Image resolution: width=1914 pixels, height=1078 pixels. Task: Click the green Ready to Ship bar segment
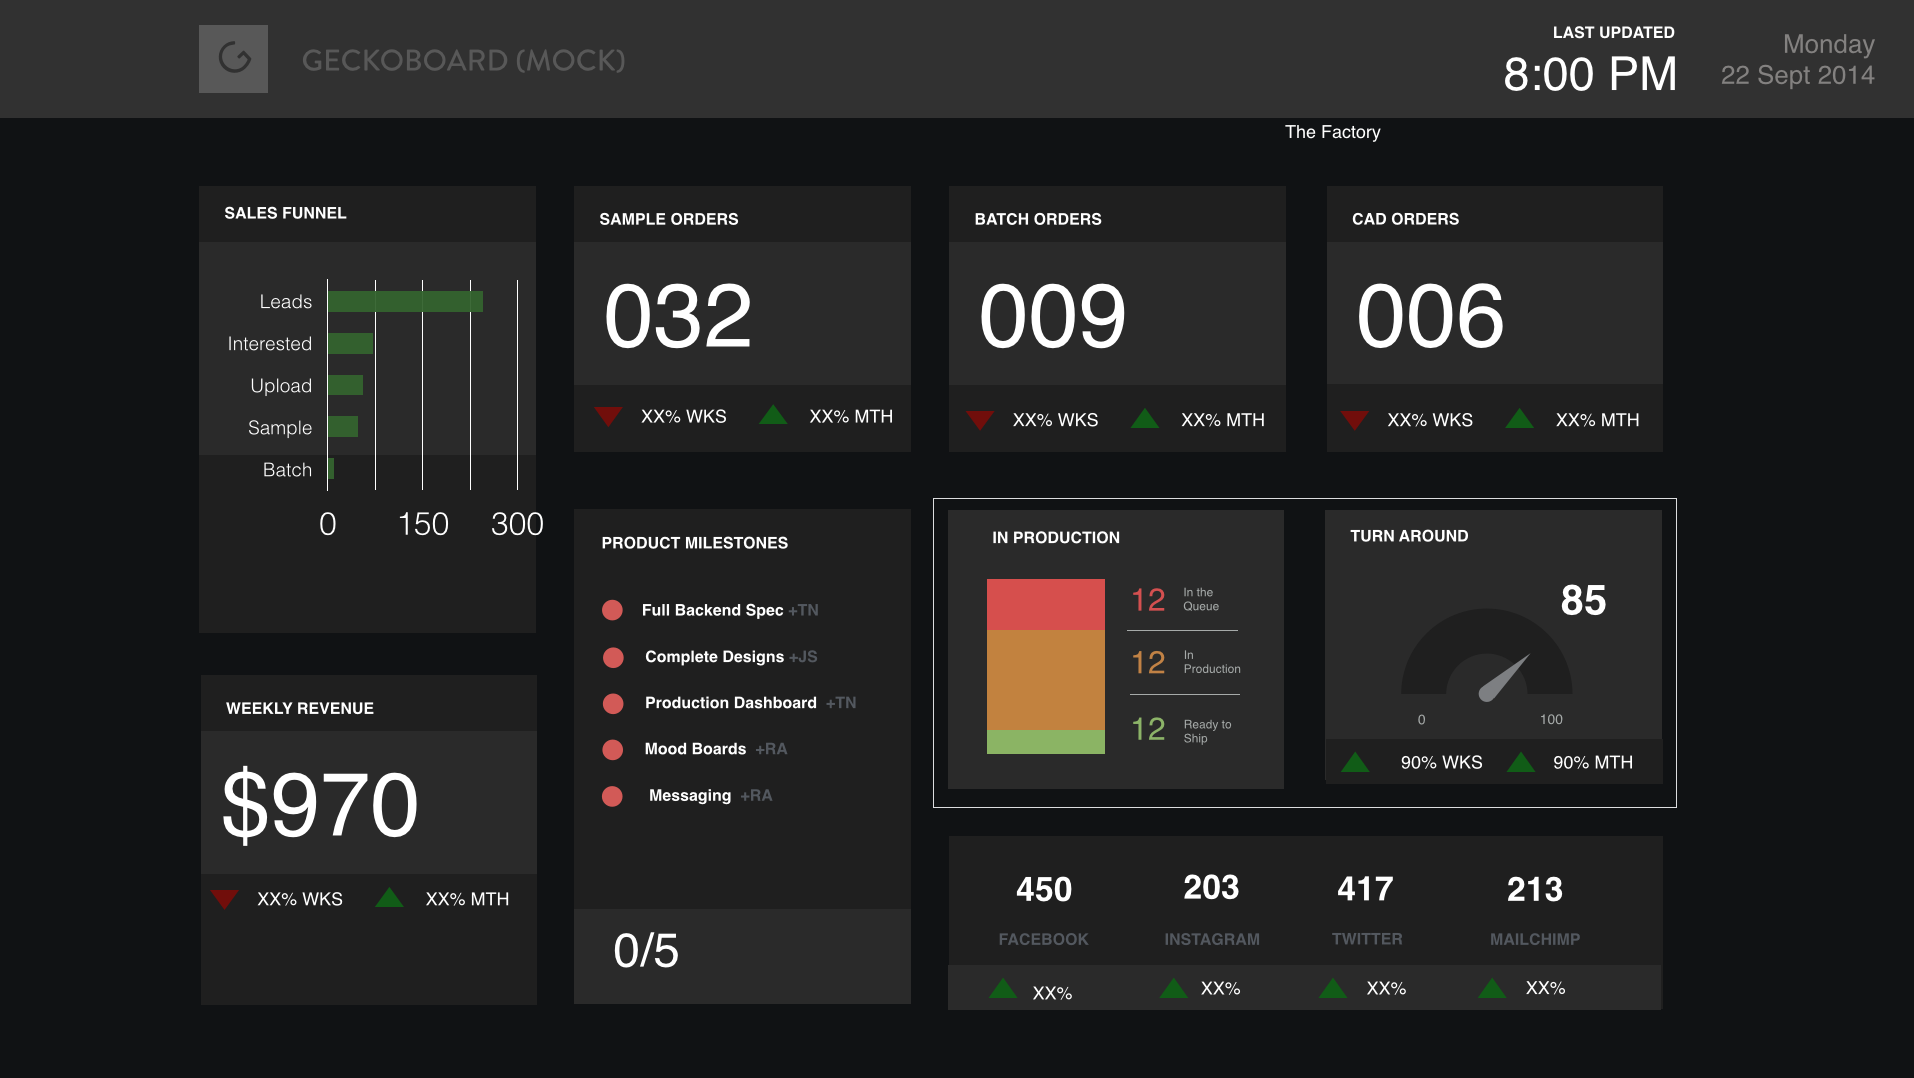point(1046,742)
